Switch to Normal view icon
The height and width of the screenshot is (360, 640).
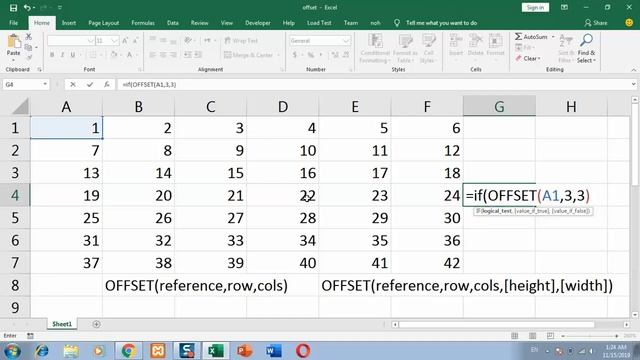coord(515,336)
